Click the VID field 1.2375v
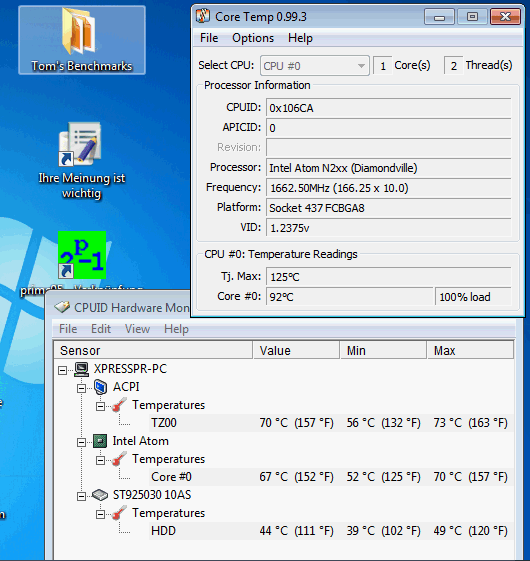Image resolution: width=530 pixels, height=561 pixels. [389, 228]
